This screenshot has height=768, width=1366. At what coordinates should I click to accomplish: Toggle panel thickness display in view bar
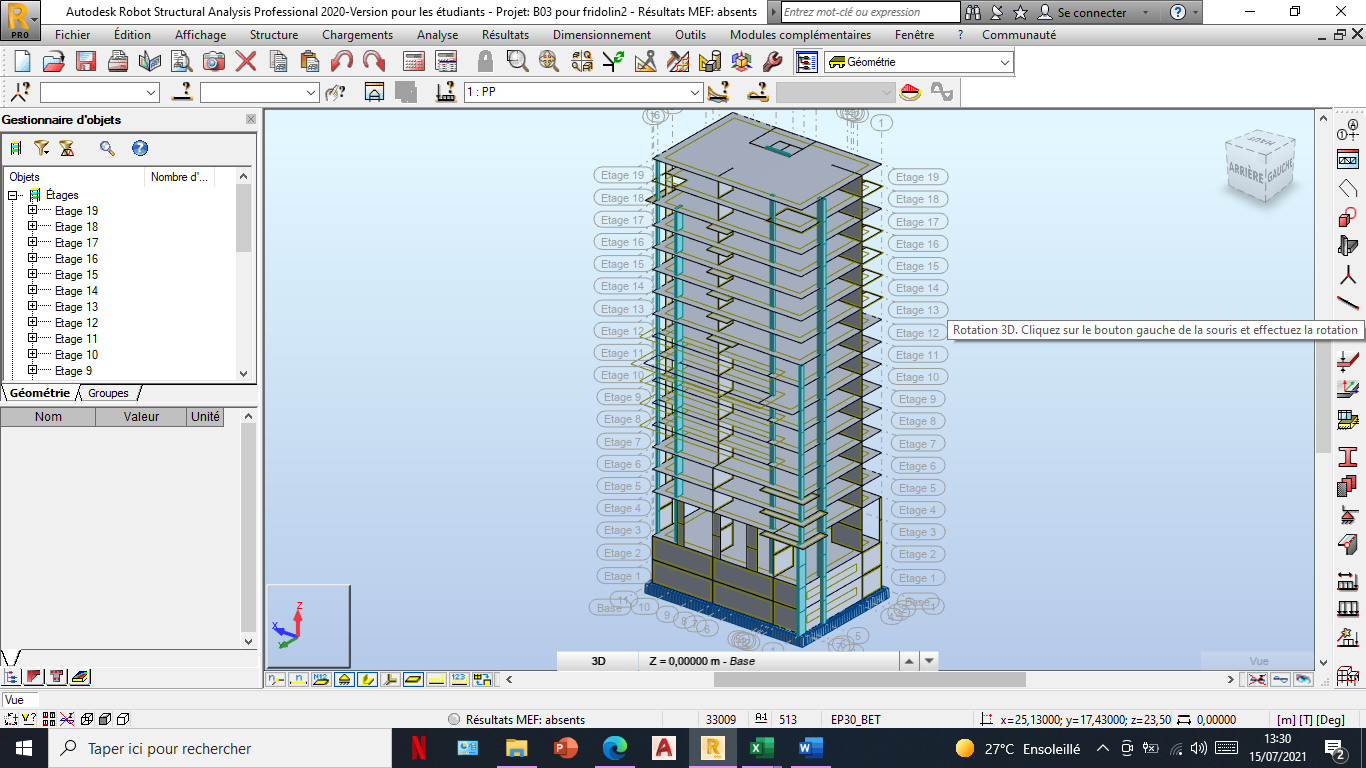click(413, 679)
